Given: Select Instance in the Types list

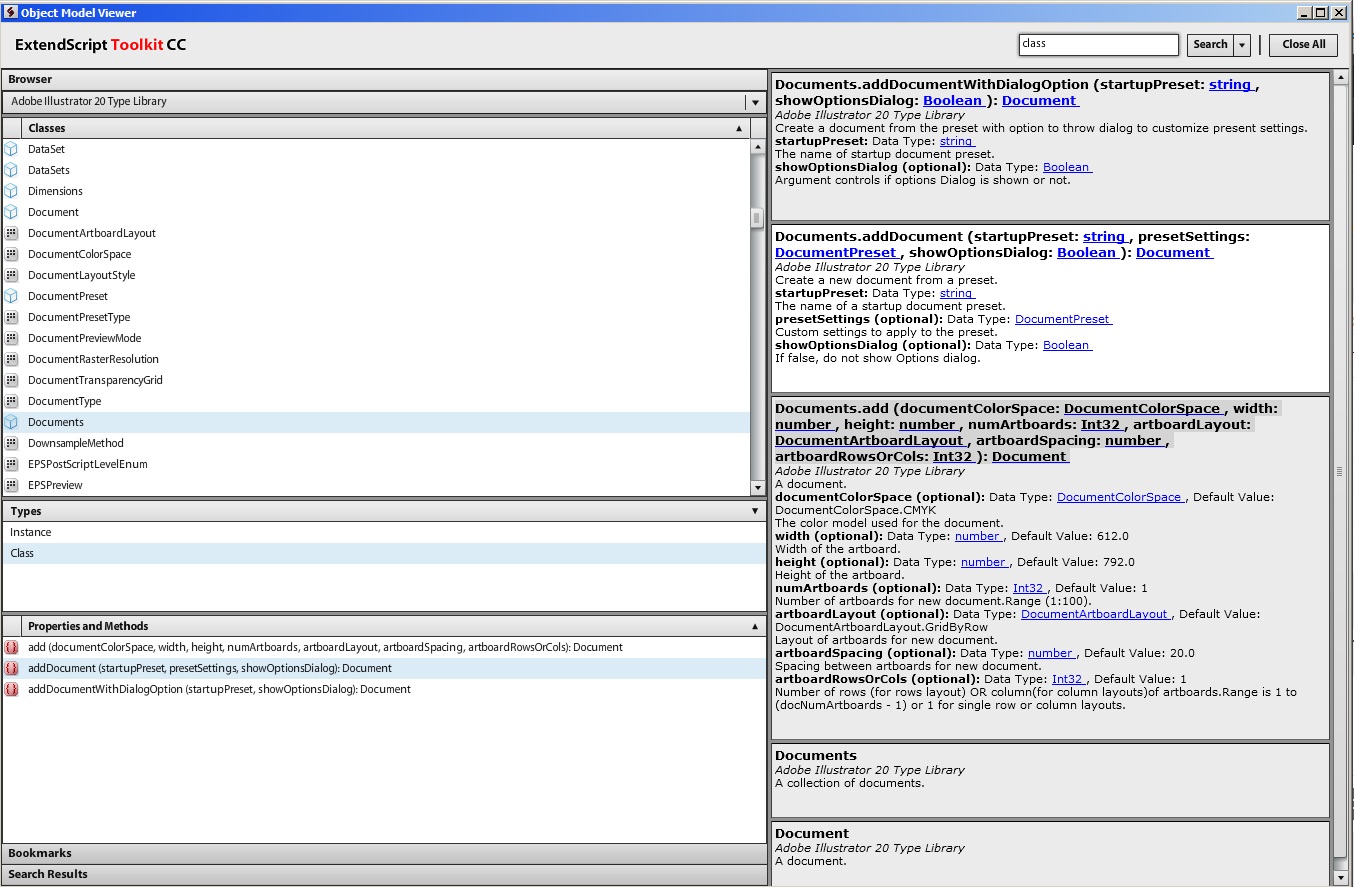Looking at the screenshot, I should click(384, 532).
